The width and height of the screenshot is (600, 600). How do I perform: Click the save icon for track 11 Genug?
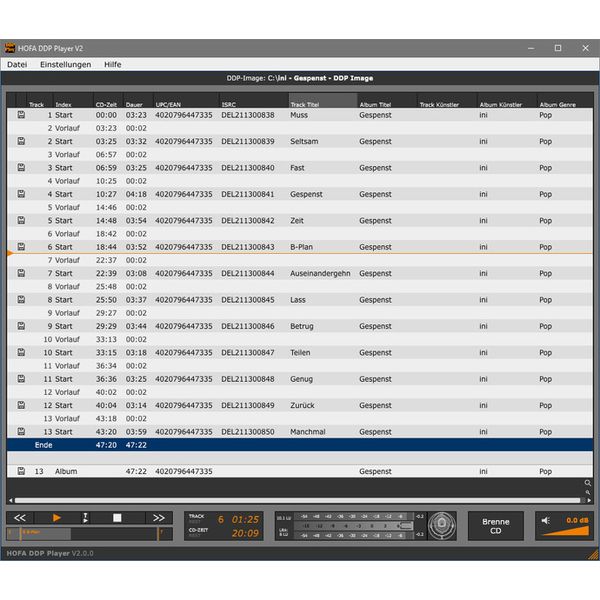21,379
